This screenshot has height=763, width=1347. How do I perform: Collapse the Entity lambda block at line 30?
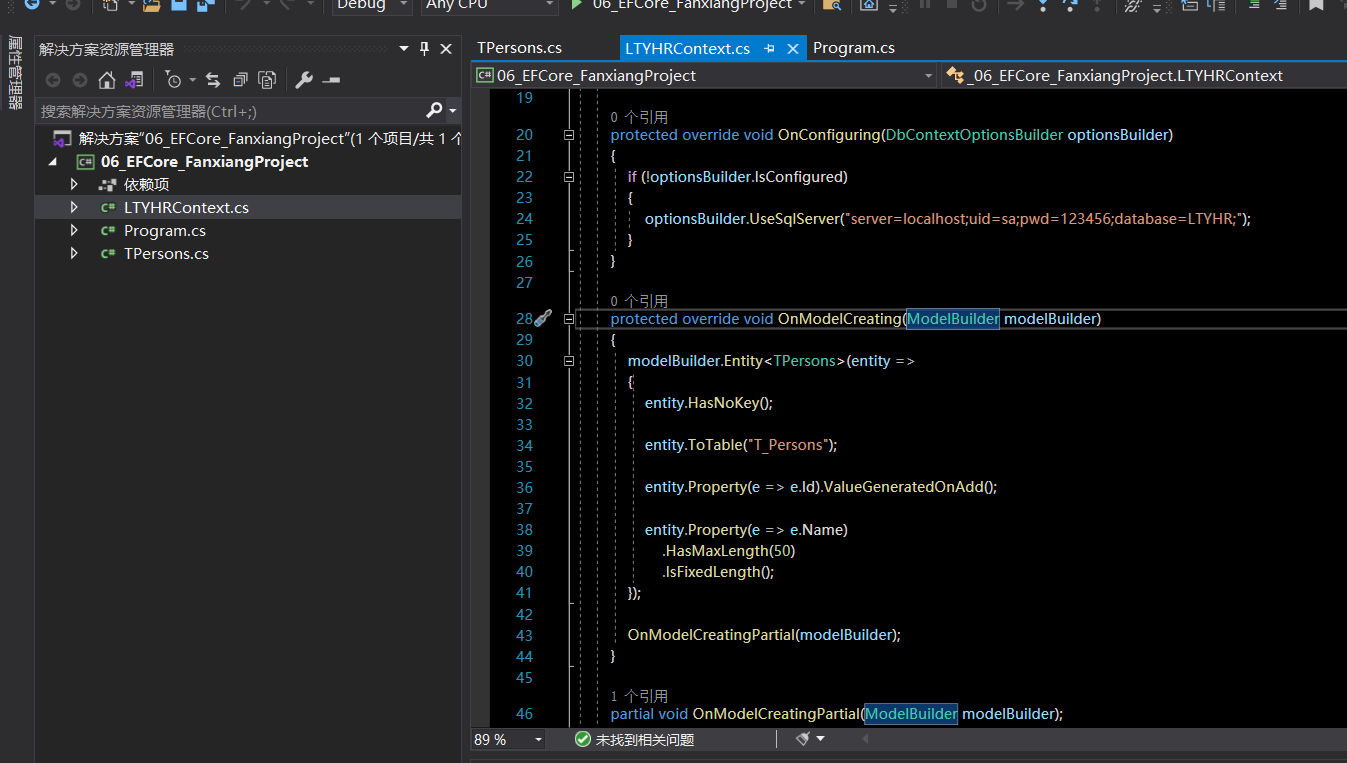(569, 361)
